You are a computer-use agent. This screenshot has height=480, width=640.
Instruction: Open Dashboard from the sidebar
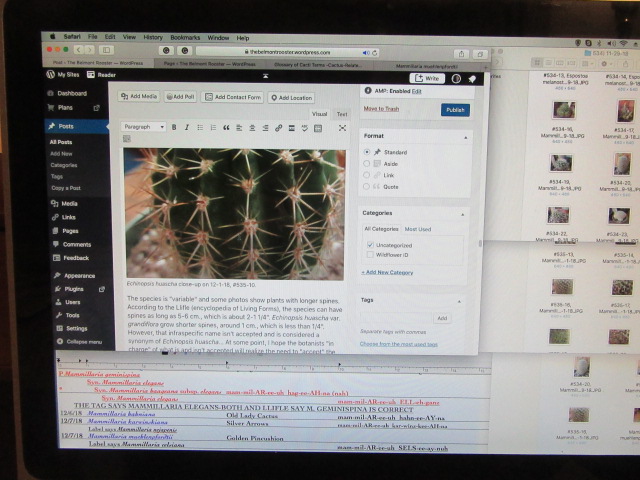pyautogui.click(x=70, y=93)
